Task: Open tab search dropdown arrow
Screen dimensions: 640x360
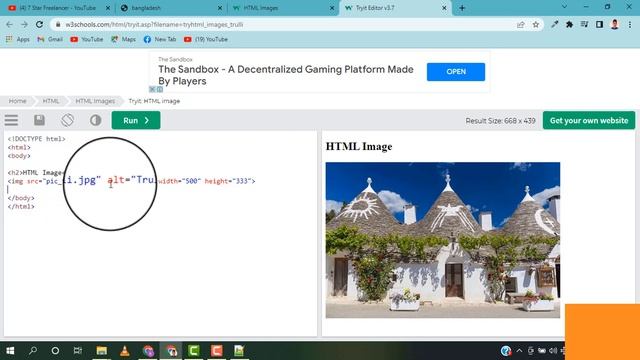Action: pos(564,7)
